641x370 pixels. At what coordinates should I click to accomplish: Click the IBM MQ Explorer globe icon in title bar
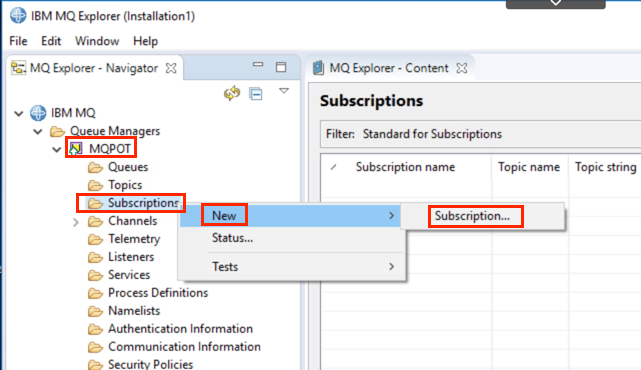point(18,16)
